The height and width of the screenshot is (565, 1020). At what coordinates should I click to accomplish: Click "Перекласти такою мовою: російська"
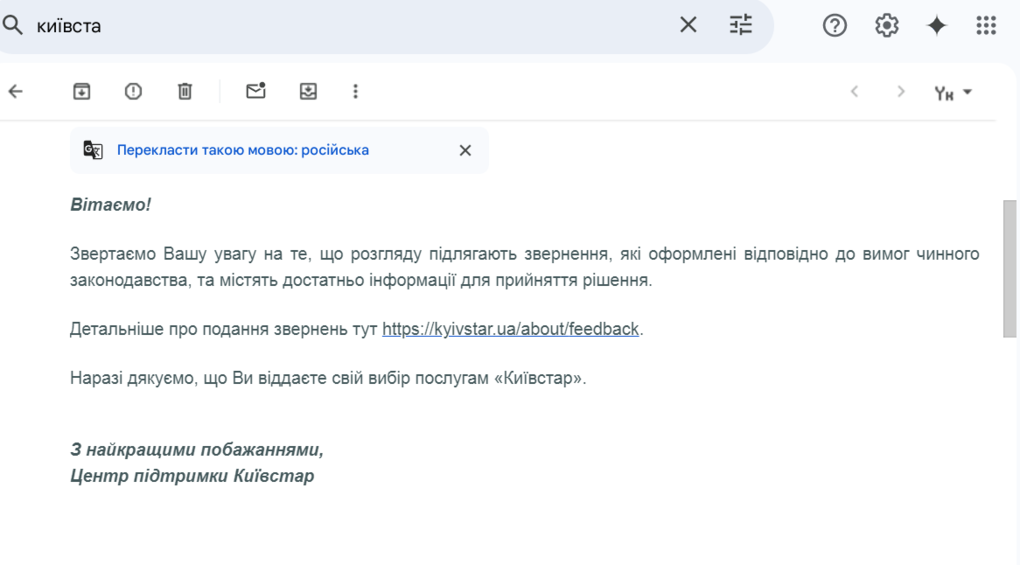pyautogui.click(x=243, y=150)
